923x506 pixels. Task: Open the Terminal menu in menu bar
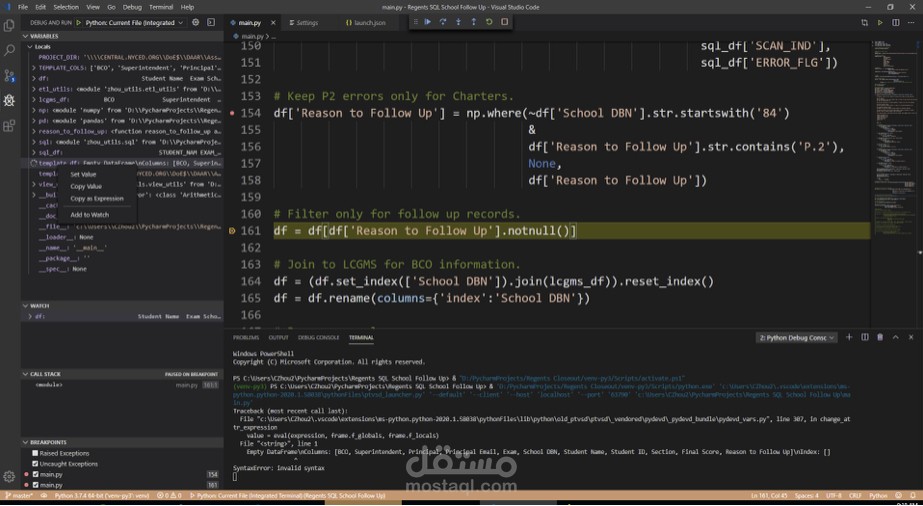pyautogui.click(x=161, y=7)
